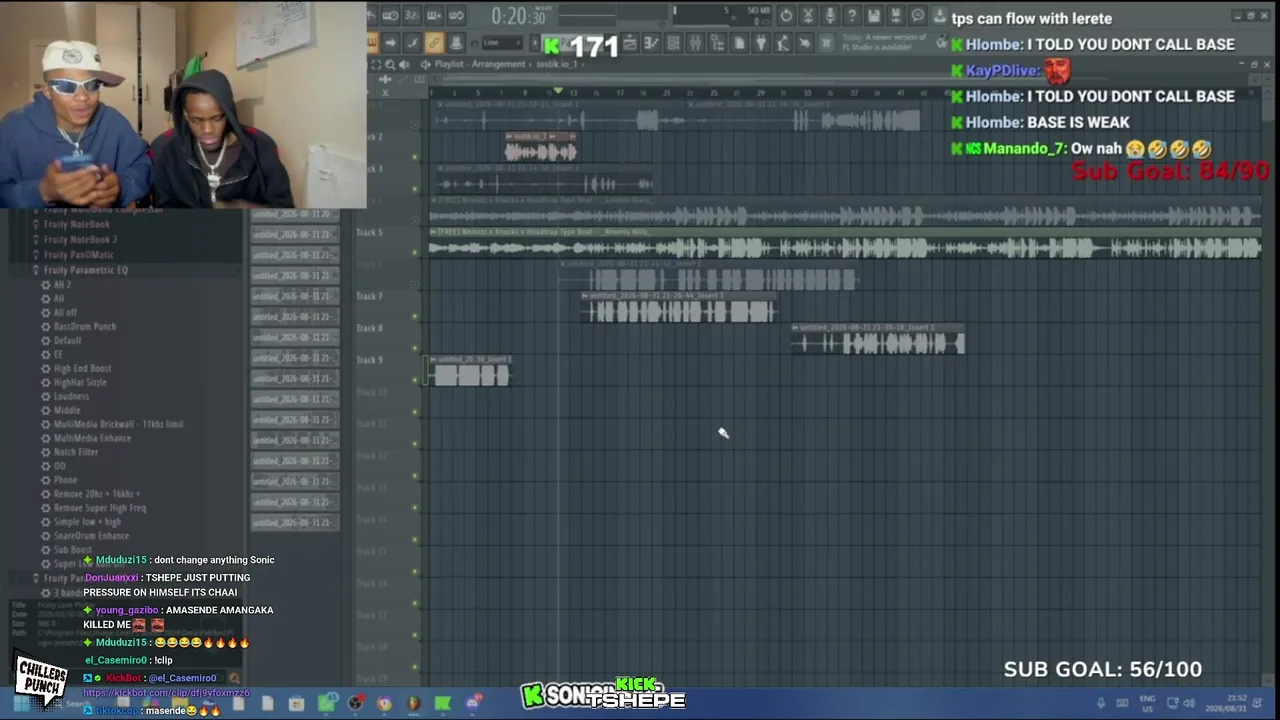Viewport: 1280px width, 720px height.
Task: Select the High End Boost preset
Action: coord(82,369)
